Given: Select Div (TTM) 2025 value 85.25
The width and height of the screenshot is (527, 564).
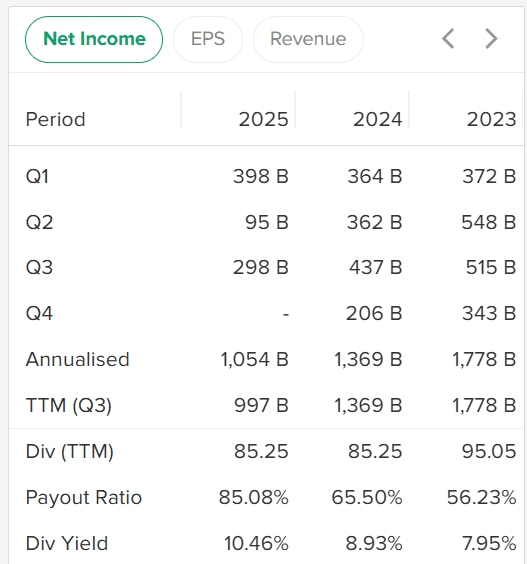Looking at the screenshot, I should coord(261,451).
